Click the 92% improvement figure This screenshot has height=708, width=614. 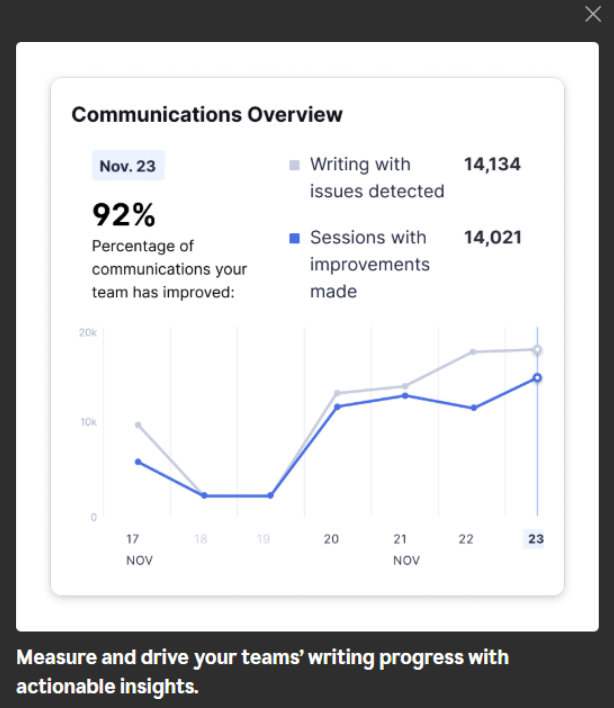click(x=124, y=214)
